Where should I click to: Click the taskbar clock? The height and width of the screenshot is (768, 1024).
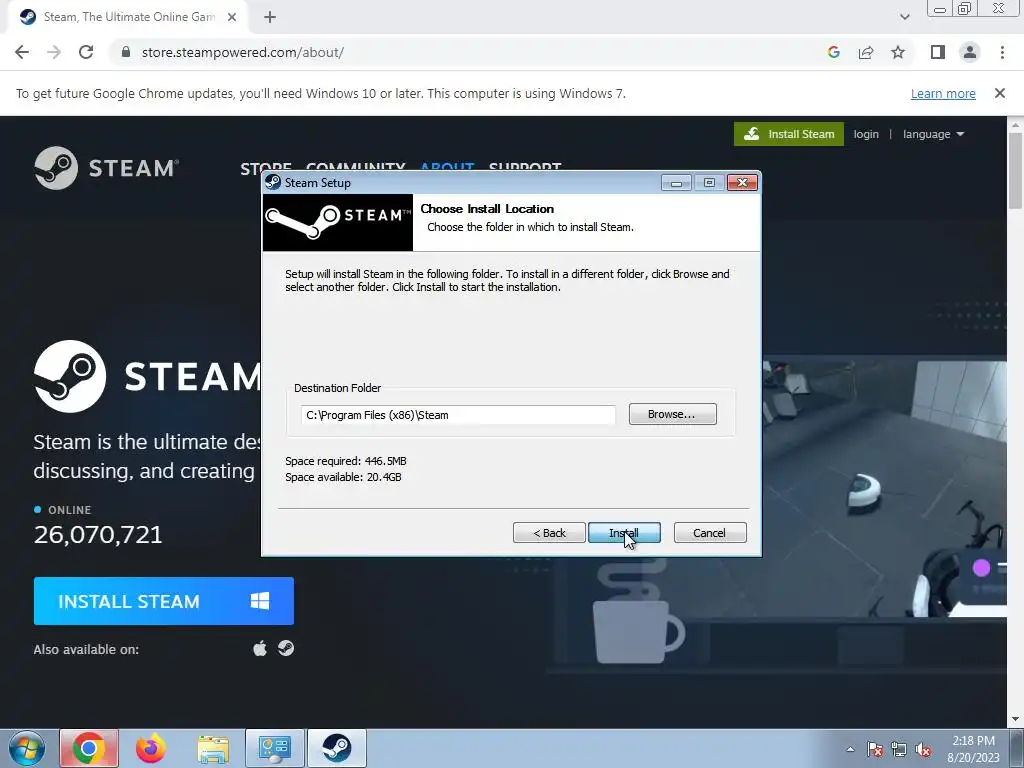pos(973,749)
